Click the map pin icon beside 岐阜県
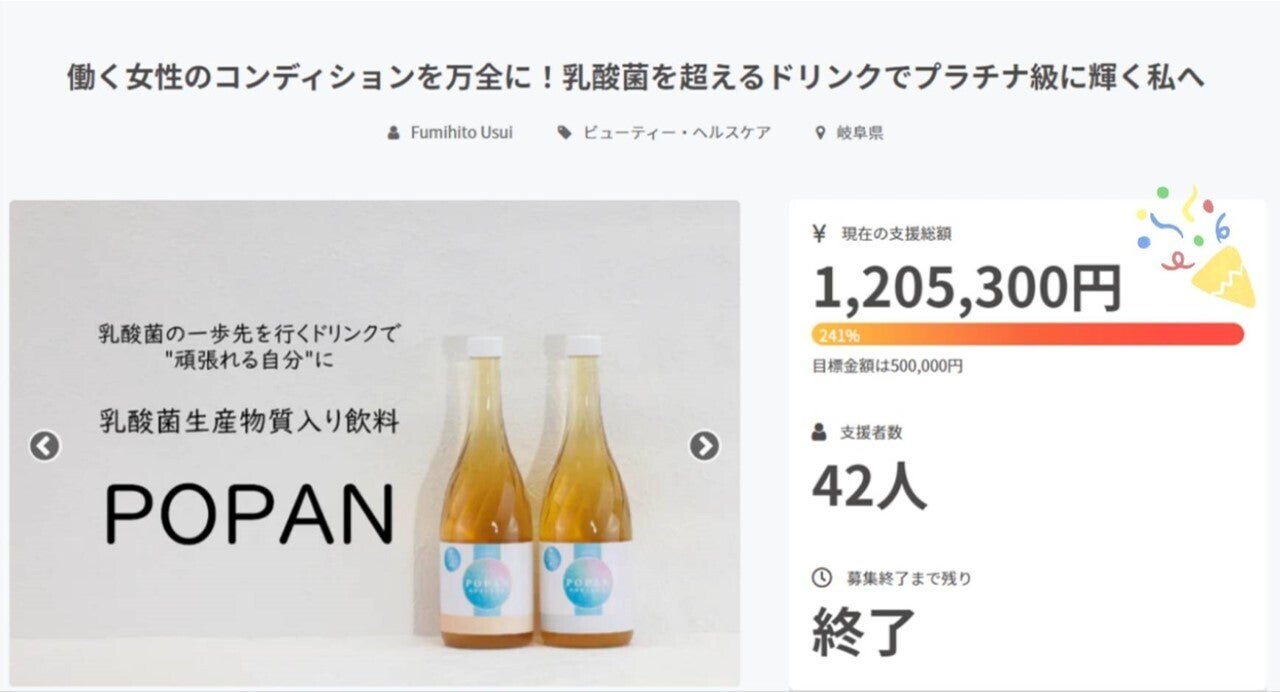This screenshot has height=692, width=1280. pos(822,133)
